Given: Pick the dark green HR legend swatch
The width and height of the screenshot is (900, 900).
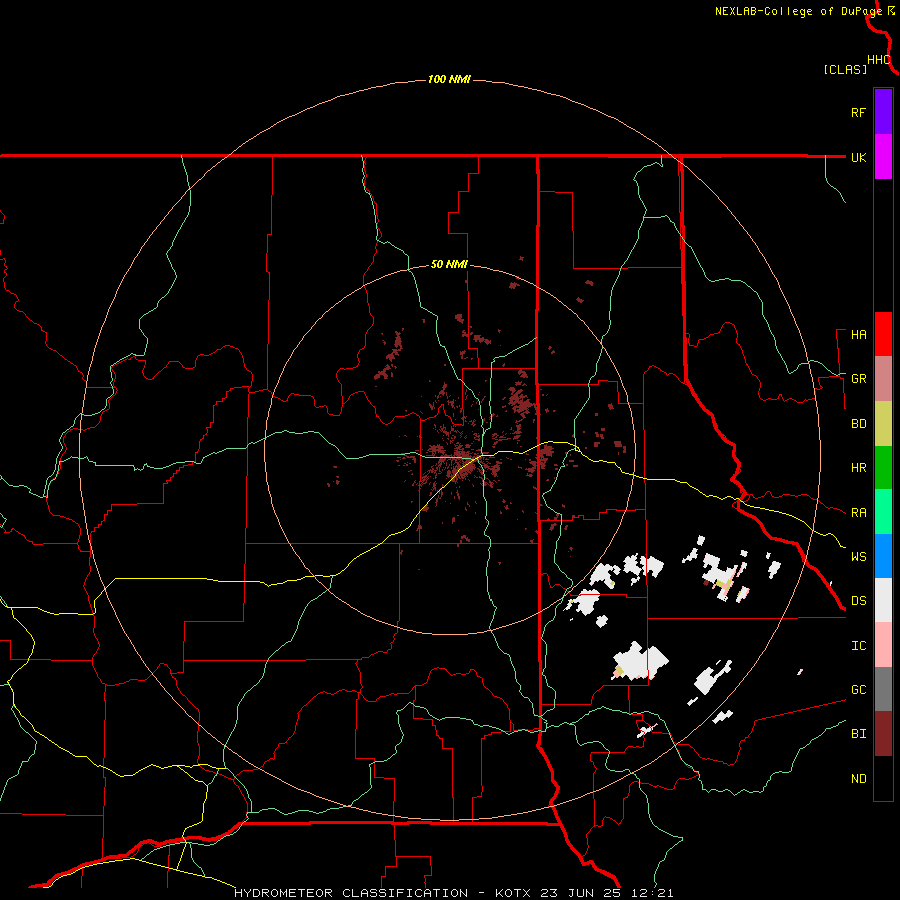Looking at the screenshot, I should 883,468.
